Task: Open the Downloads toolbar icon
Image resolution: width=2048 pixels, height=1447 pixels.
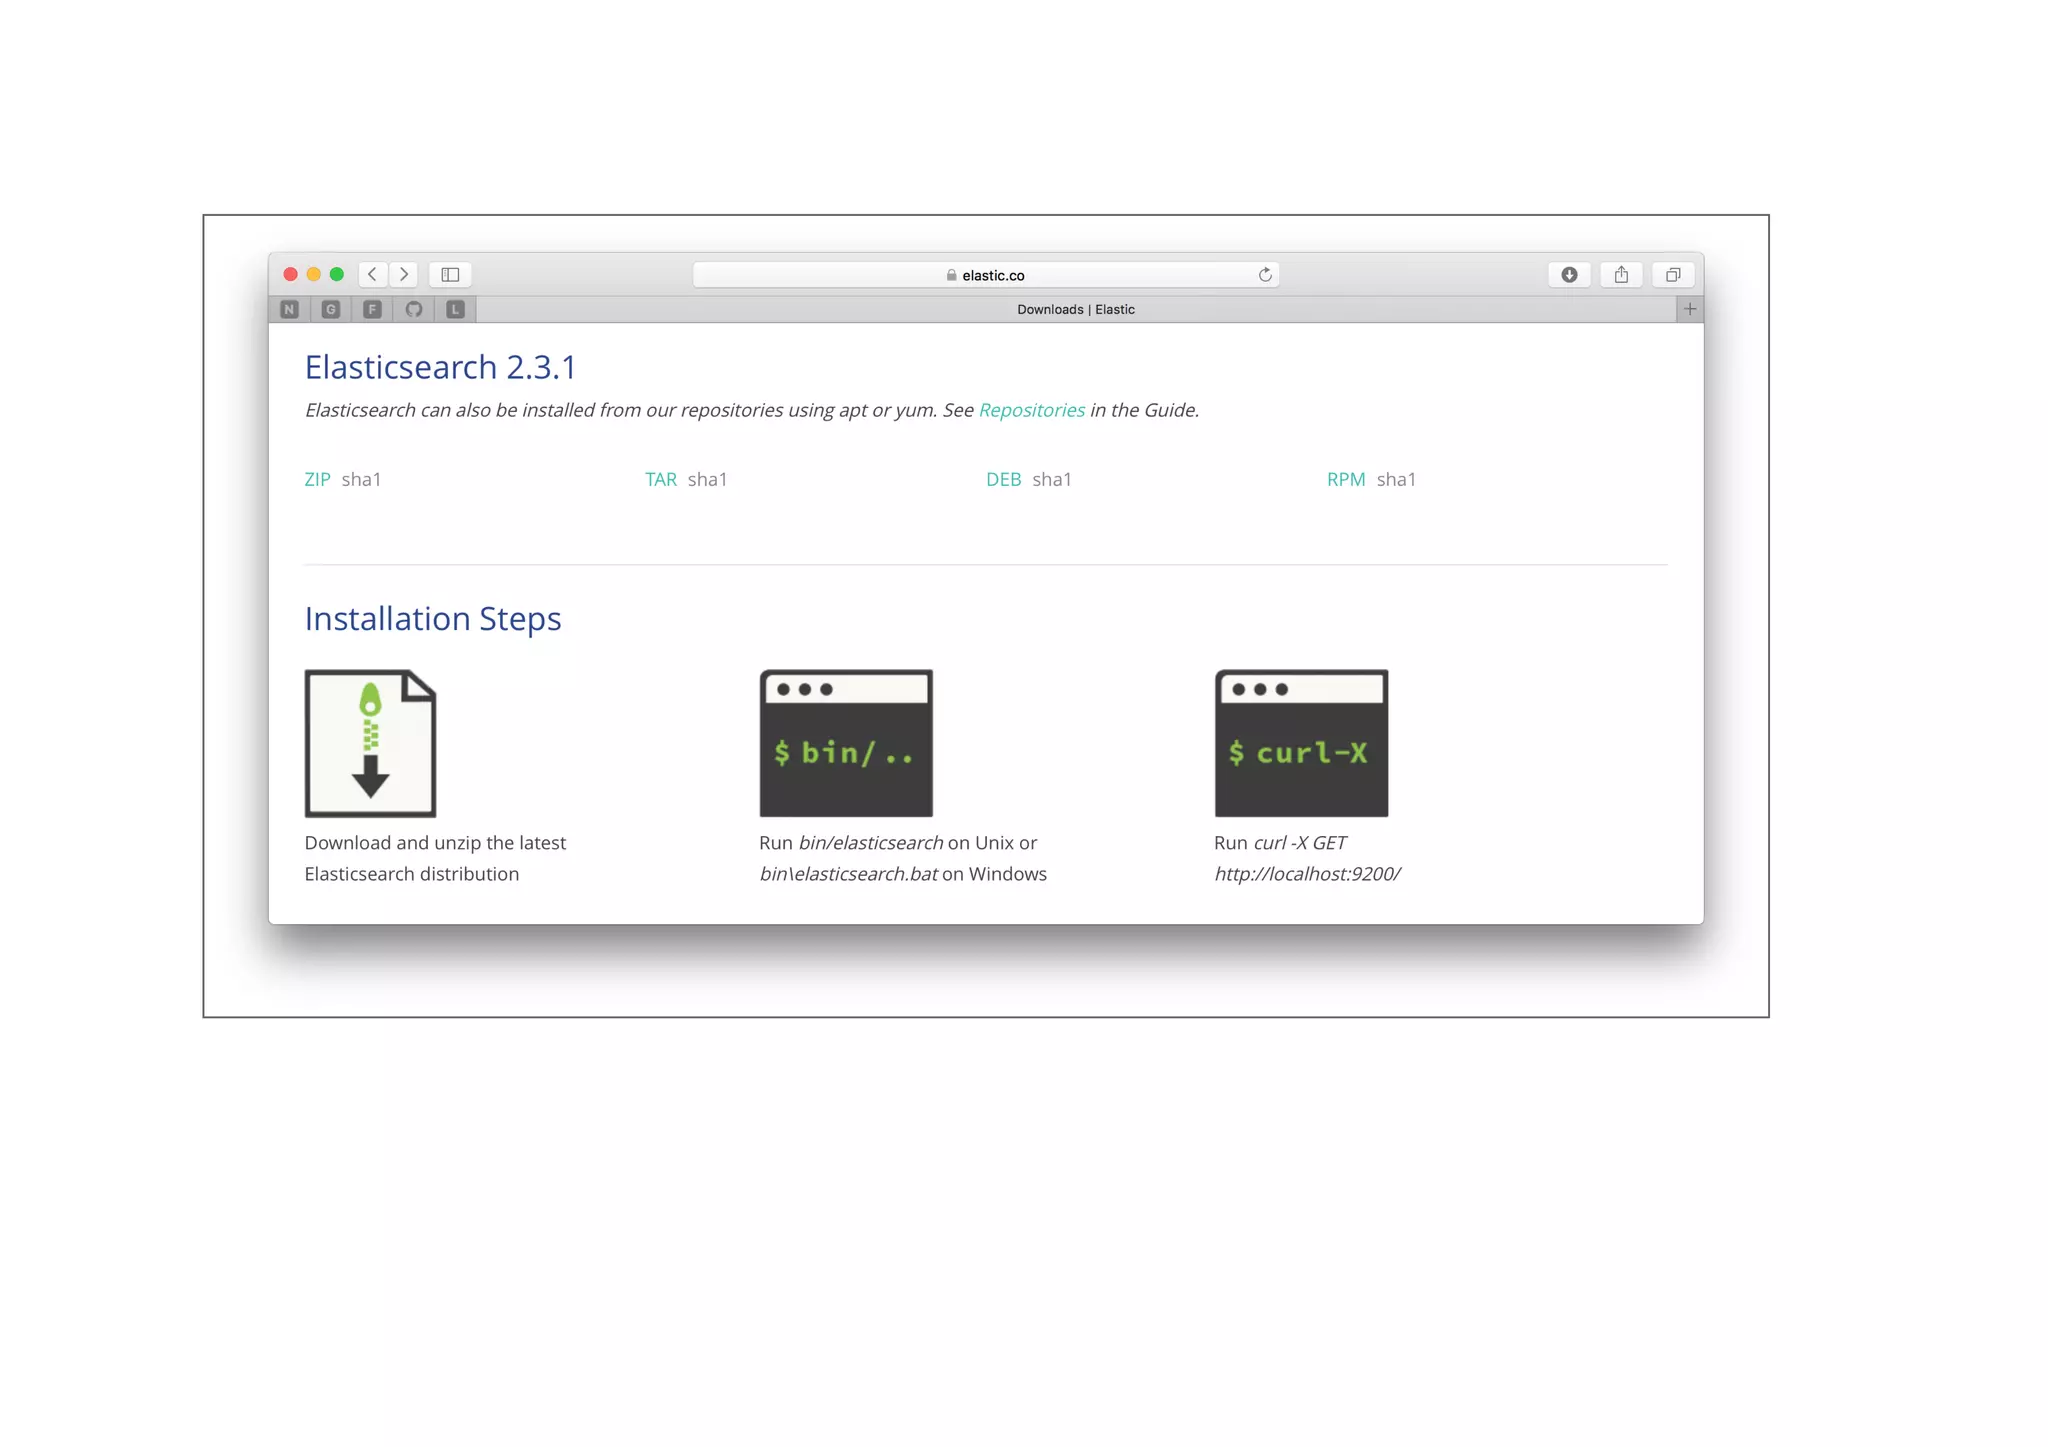Action: (x=1569, y=275)
